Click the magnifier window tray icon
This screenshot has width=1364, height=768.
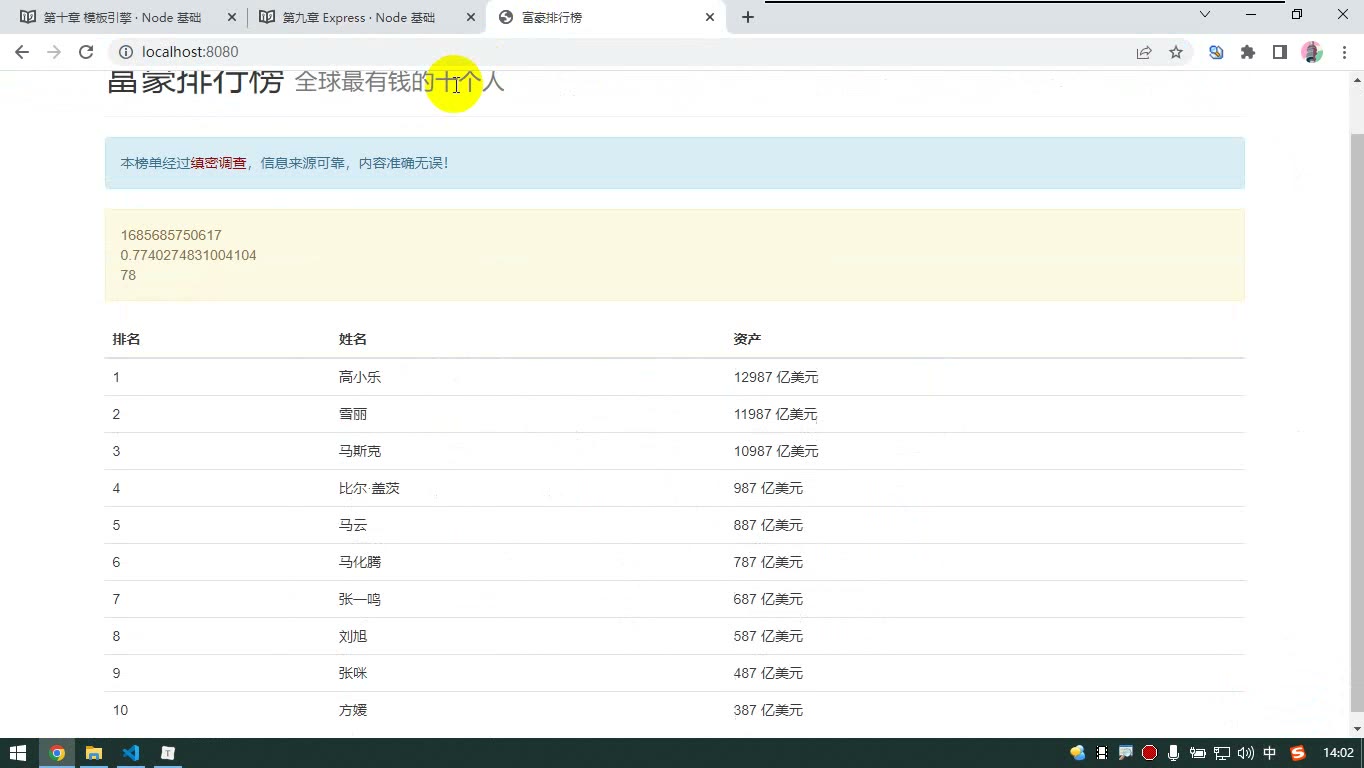pos(1126,753)
